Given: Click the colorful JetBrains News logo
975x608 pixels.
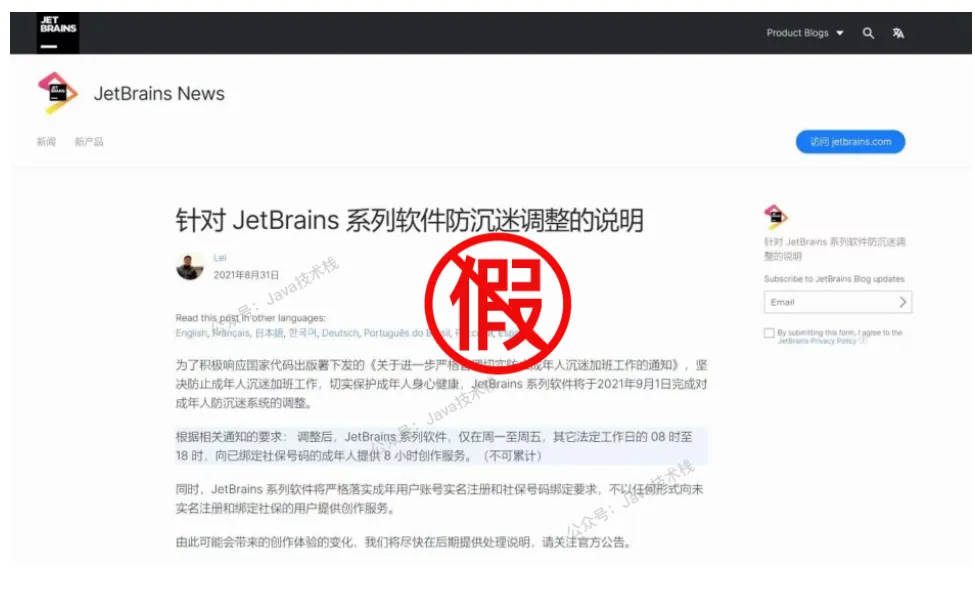Looking at the screenshot, I should coord(58,93).
